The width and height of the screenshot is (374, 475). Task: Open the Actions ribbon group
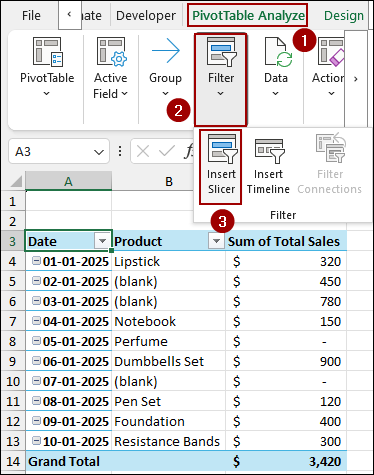tap(328, 67)
